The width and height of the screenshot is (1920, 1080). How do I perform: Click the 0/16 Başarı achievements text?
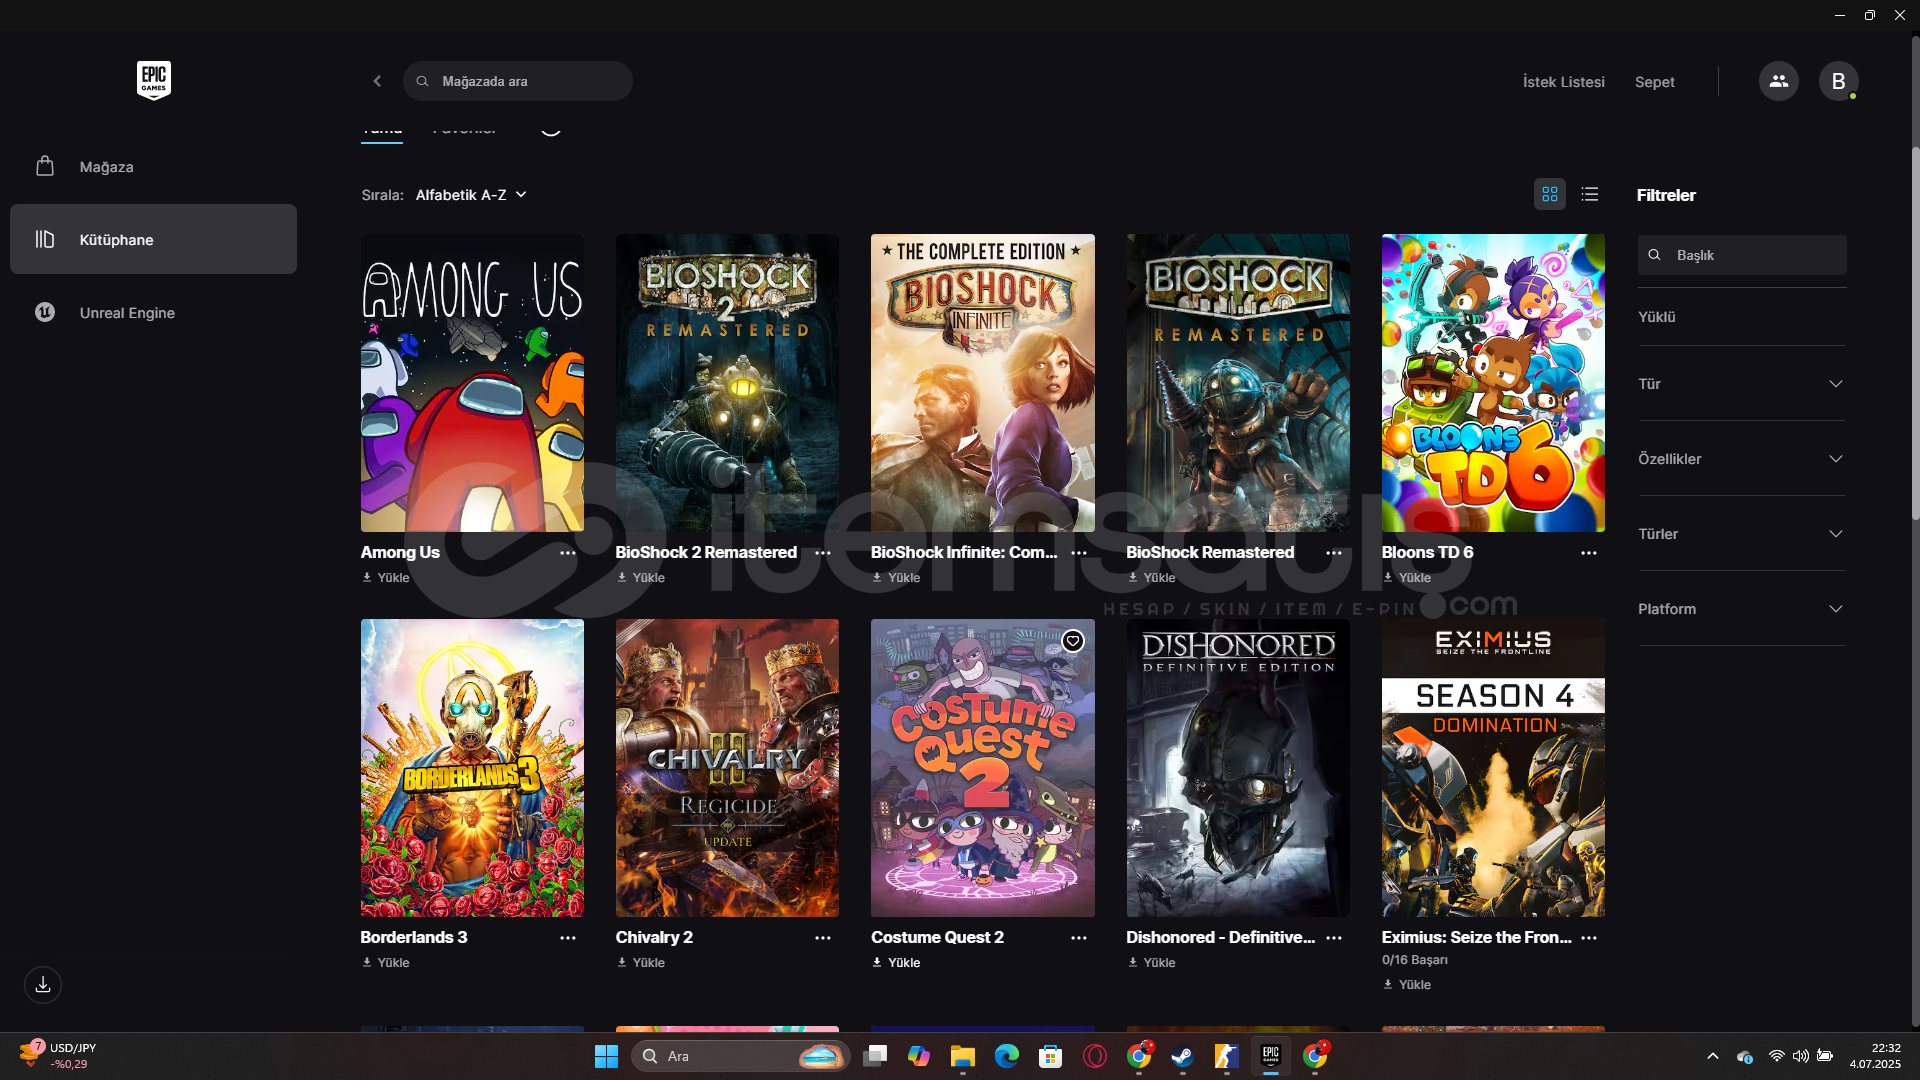click(1415, 960)
